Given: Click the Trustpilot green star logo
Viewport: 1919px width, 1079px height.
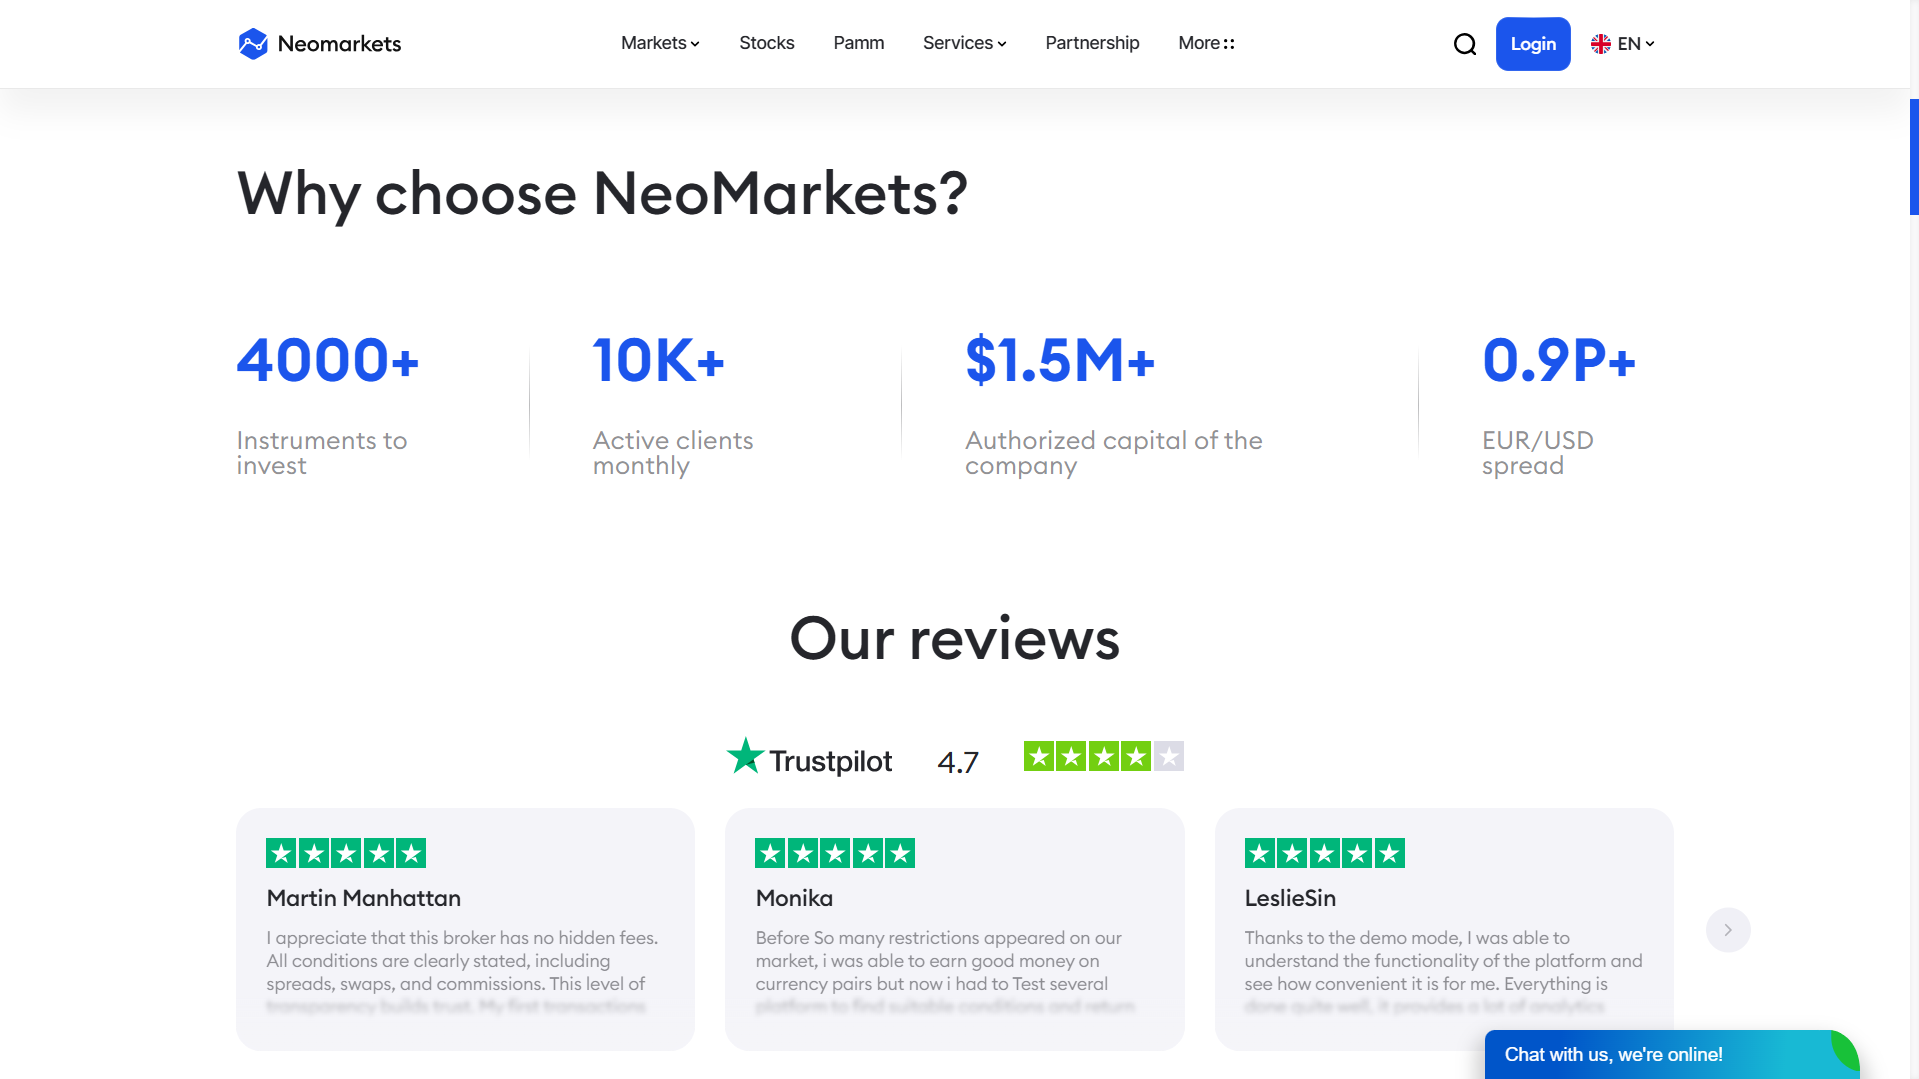Looking at the screenshot, I should [x=745, y=756].
